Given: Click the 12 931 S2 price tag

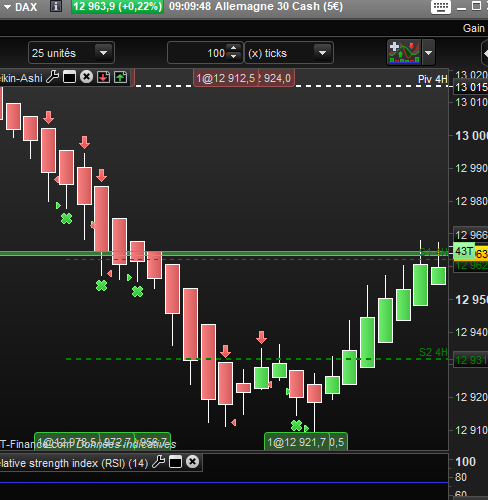Looking at the screenshot, I should 471,360.
